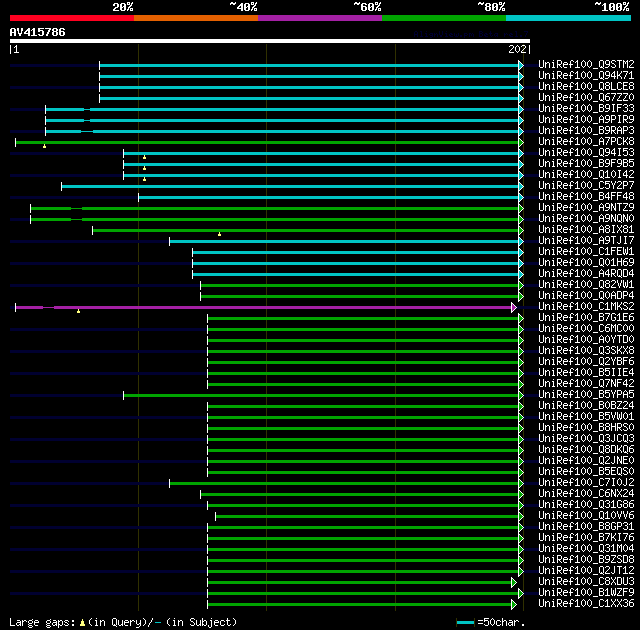Viewport: 640px width, 630px height.
Task: Click UniRef100_Q0ADP4 label
Action: coord(586,296)
